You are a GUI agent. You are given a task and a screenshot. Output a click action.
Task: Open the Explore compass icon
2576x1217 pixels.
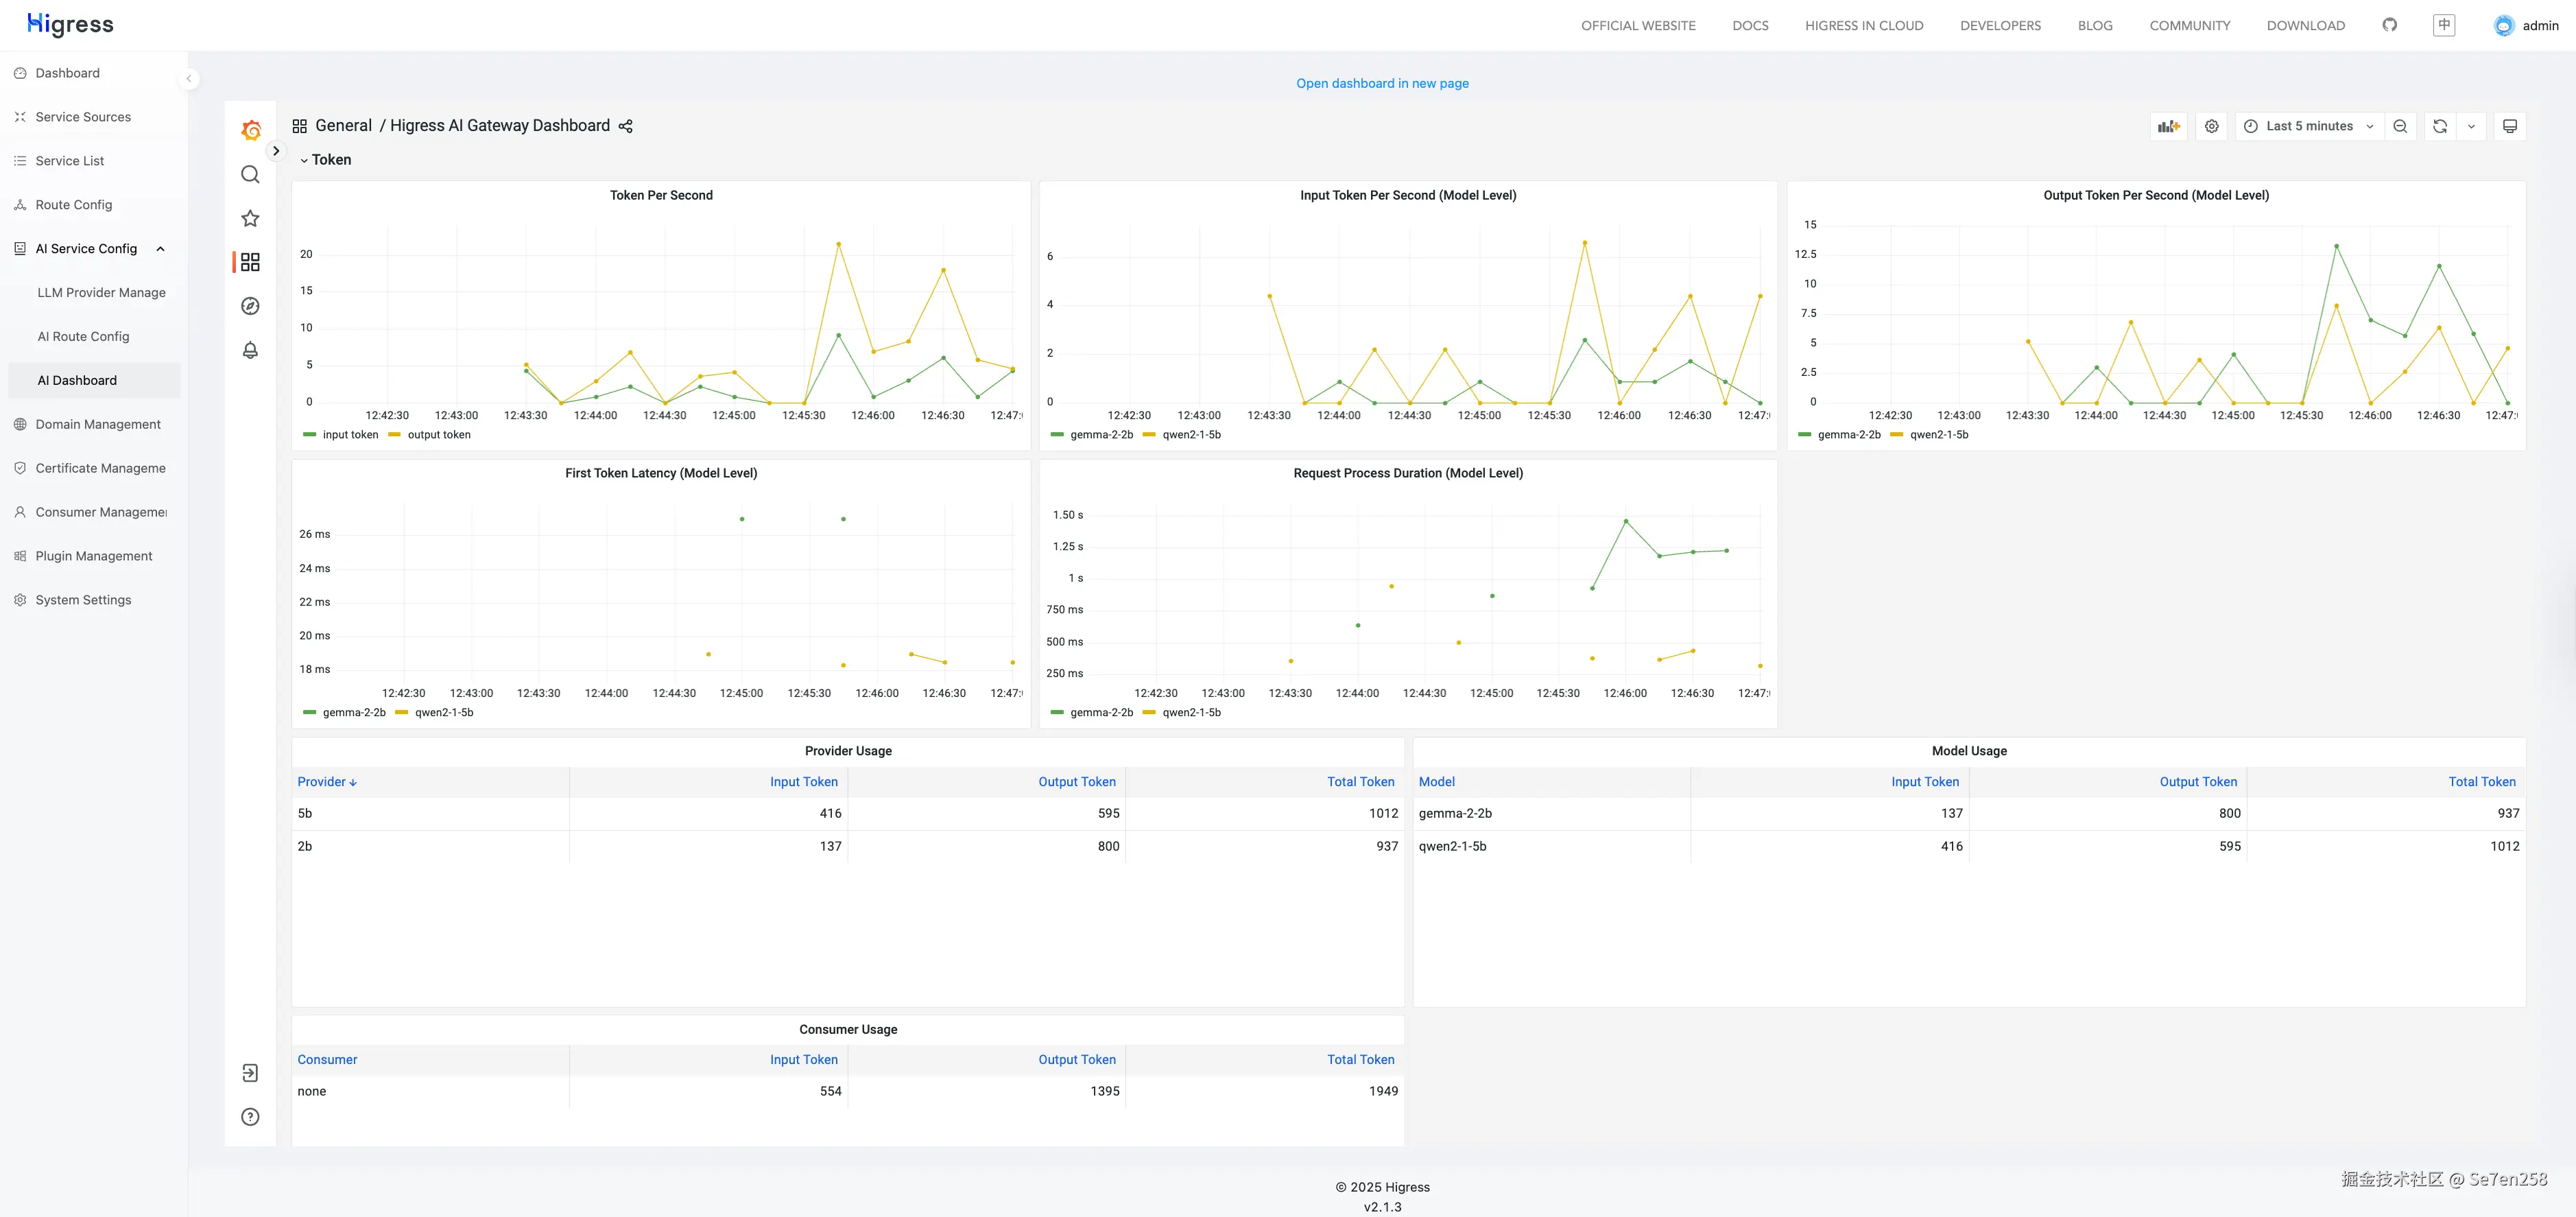[250, 306]
